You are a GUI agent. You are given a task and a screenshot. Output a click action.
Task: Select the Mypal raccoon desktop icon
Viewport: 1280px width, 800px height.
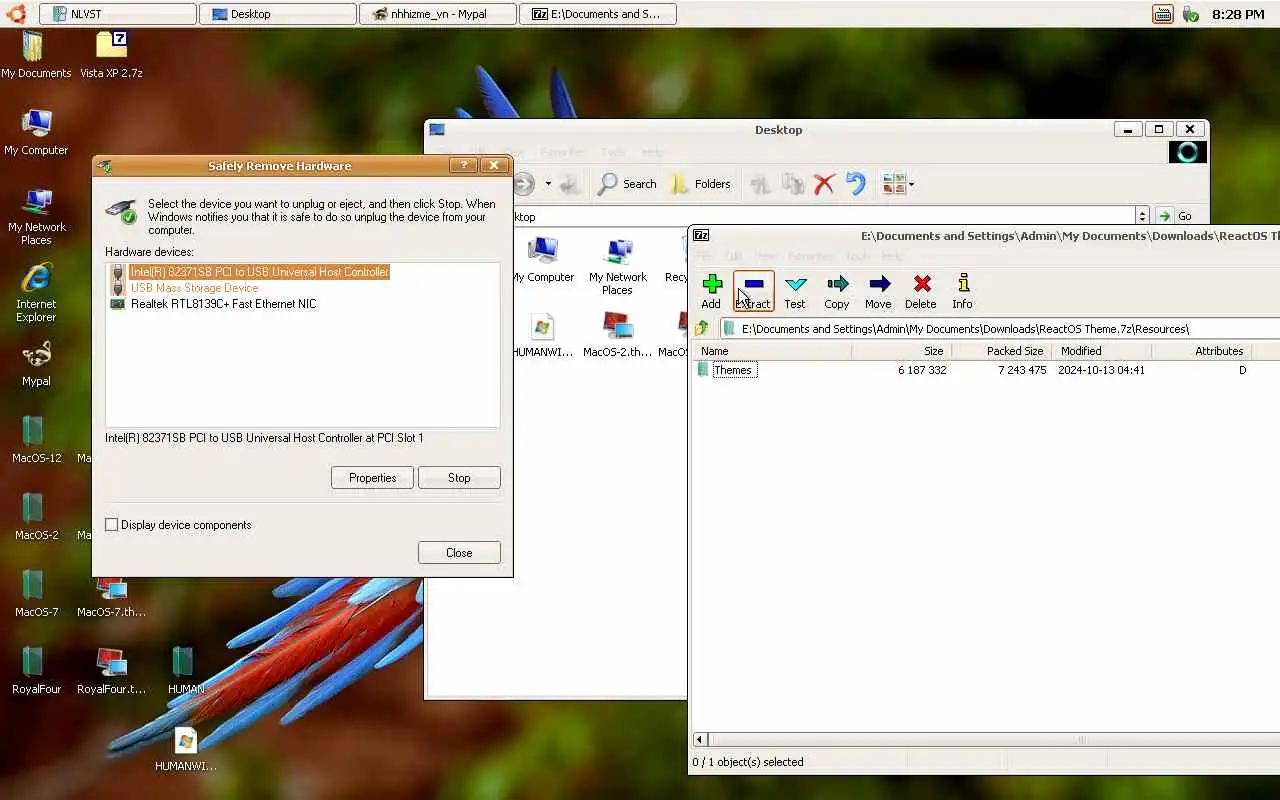(x=36, y=364)
